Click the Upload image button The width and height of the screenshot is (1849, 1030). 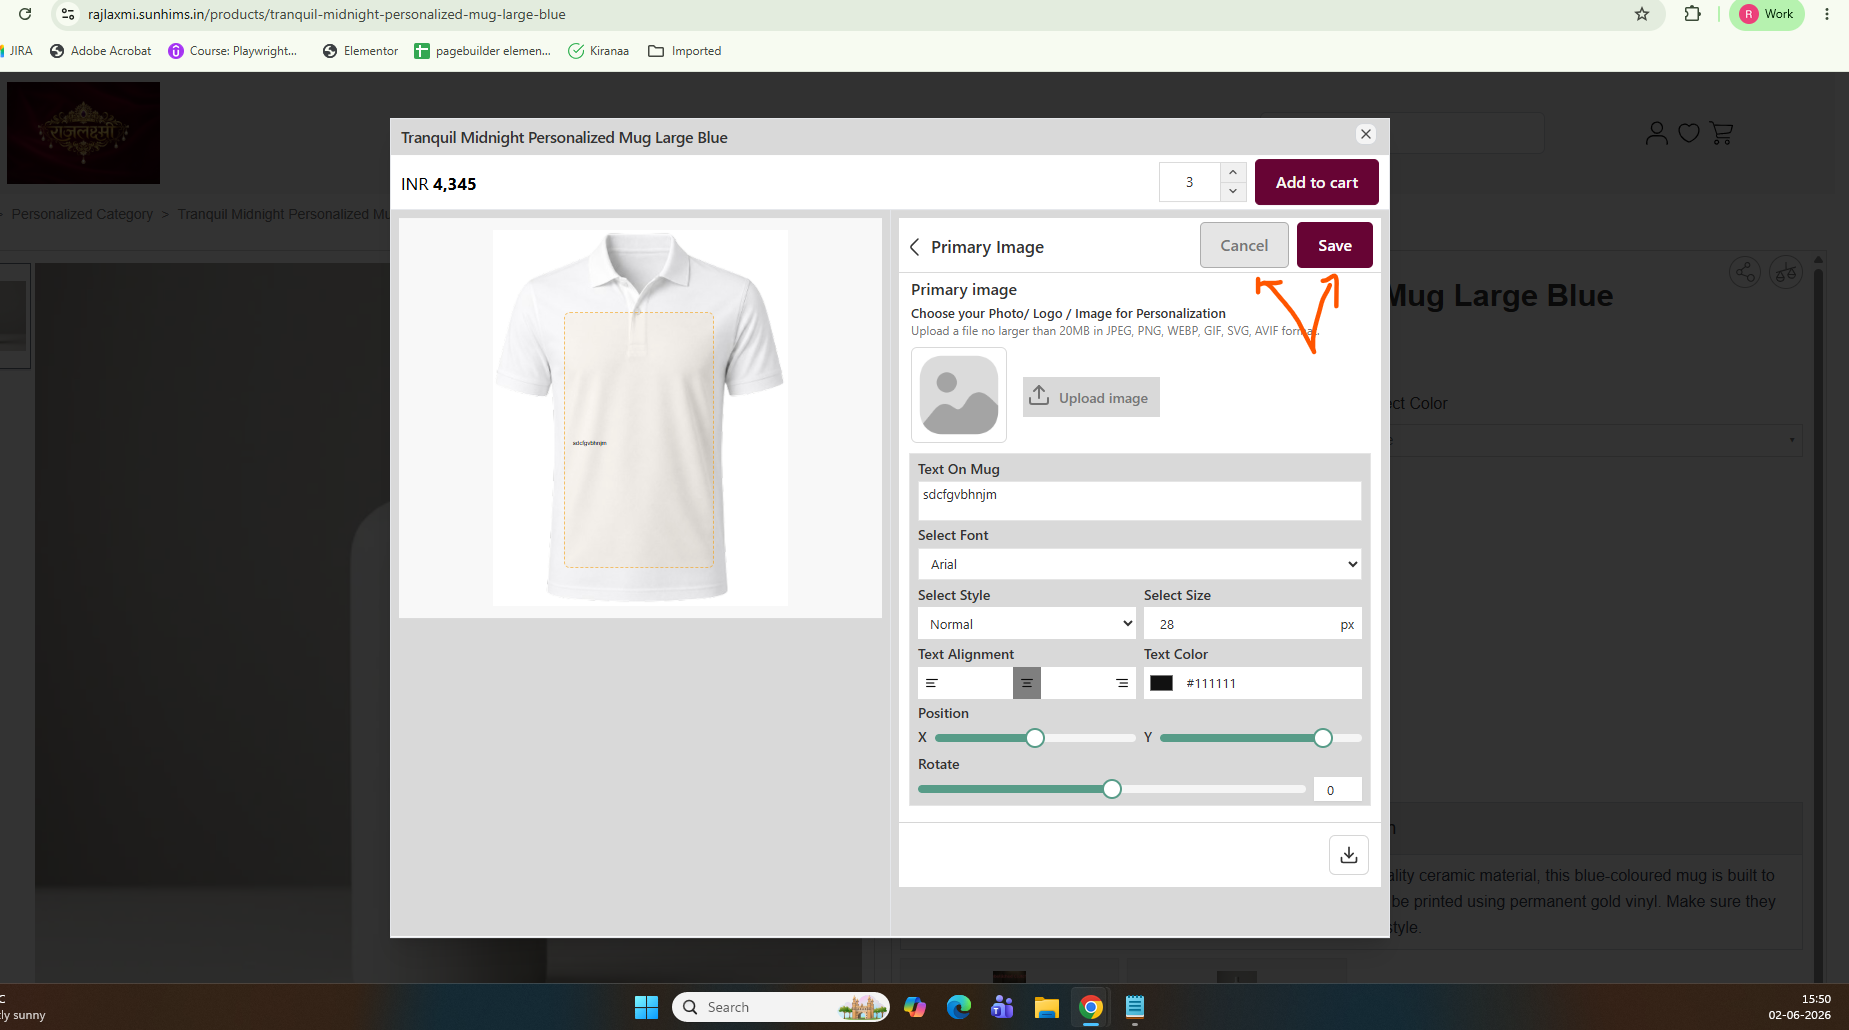(1091, 397)
